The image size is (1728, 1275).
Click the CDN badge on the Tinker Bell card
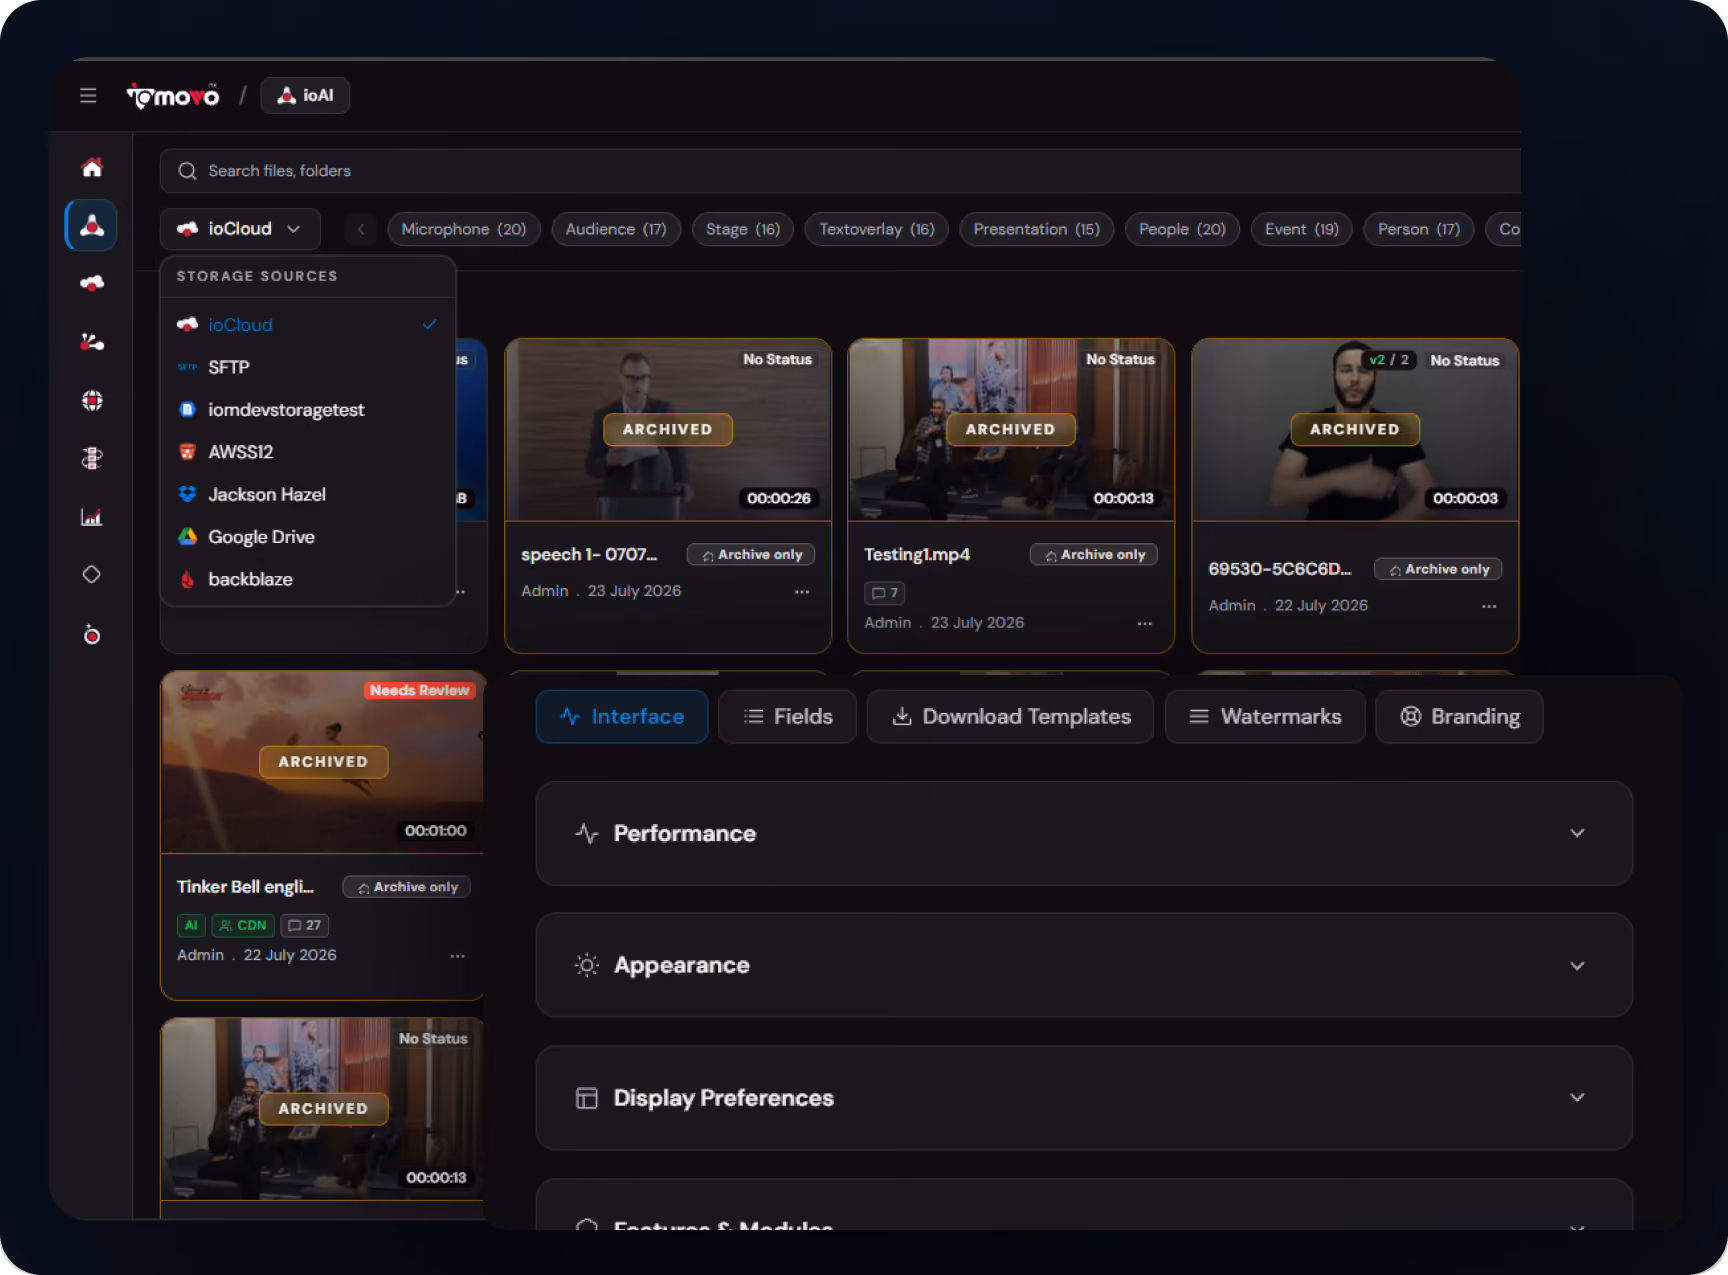[243, 925]
